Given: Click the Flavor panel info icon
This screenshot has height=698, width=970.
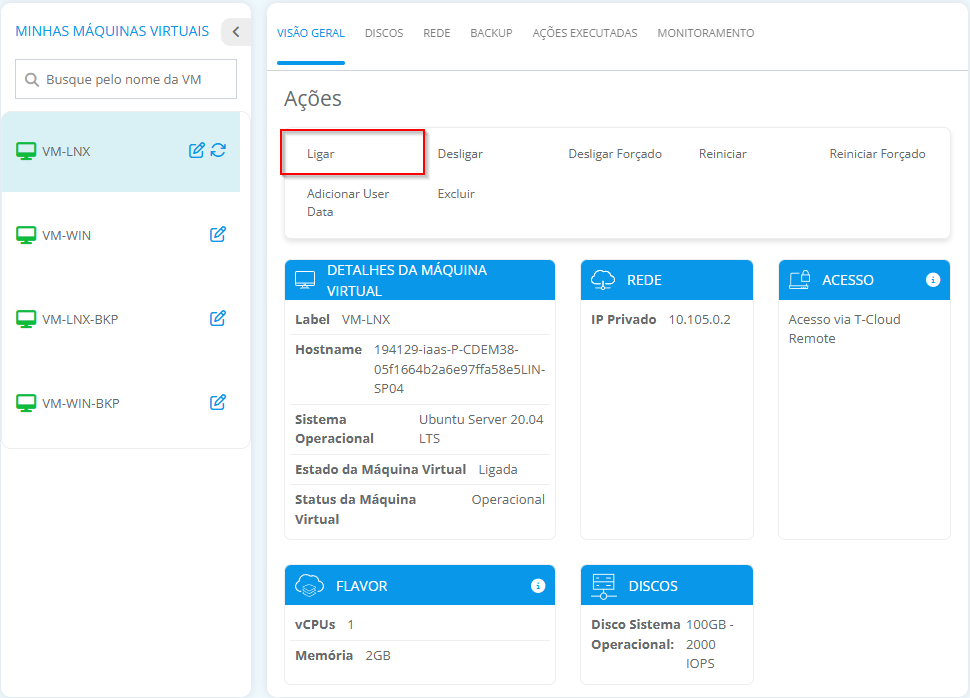Looking at the screenshot, I should point(538,585).
